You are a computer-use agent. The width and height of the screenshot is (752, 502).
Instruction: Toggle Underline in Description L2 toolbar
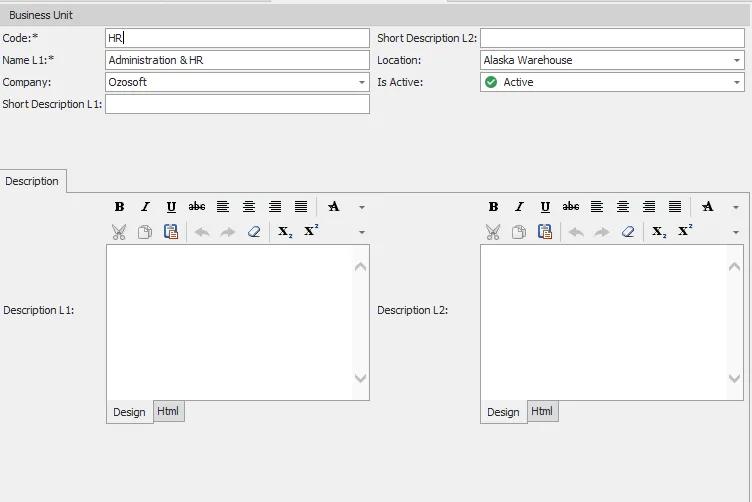(x=545, y=207)
